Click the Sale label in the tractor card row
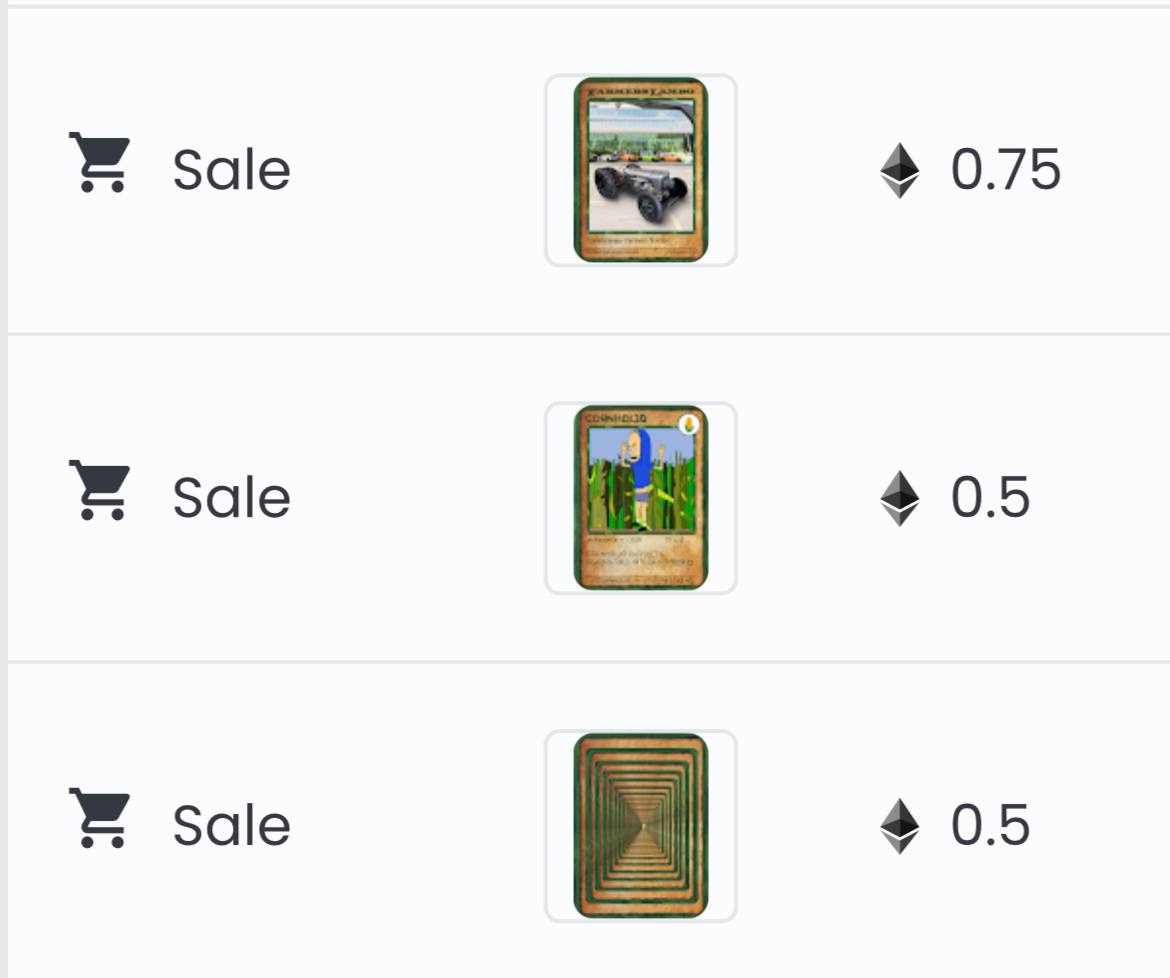The height and width of the screenshot is (978, 1170). [231, 170]
